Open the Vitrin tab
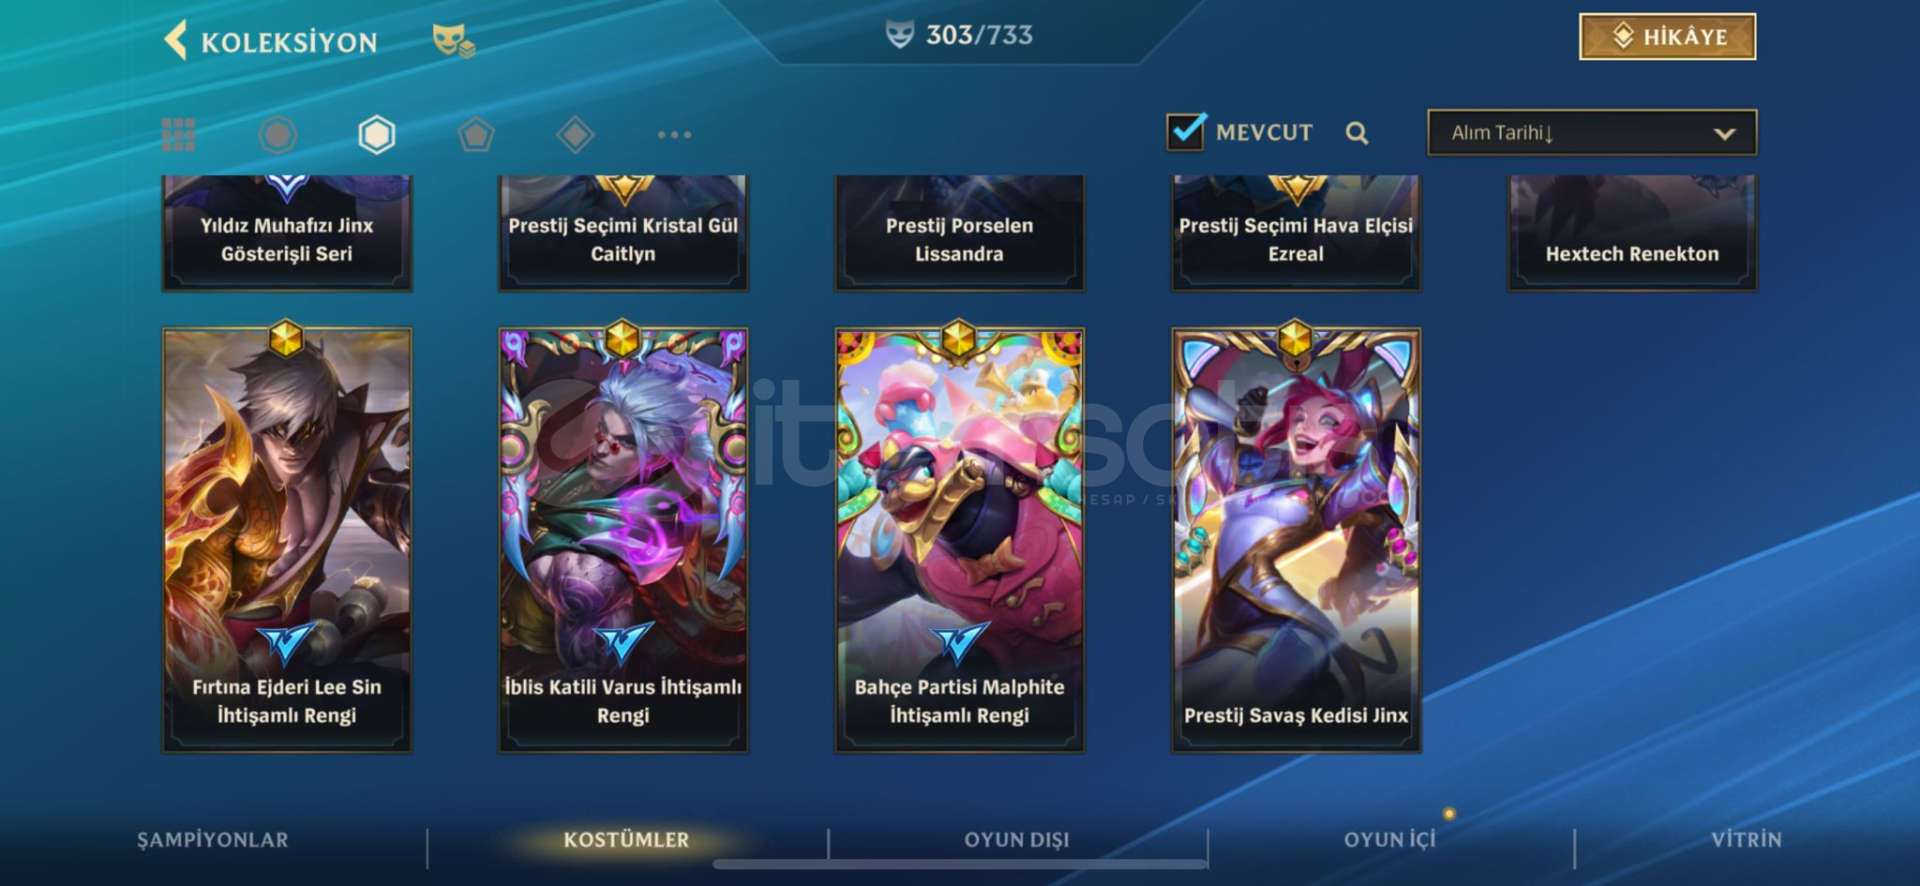Image resolution: width=1920 pixels, height=886 pixels. click(x=1746, y=840)
